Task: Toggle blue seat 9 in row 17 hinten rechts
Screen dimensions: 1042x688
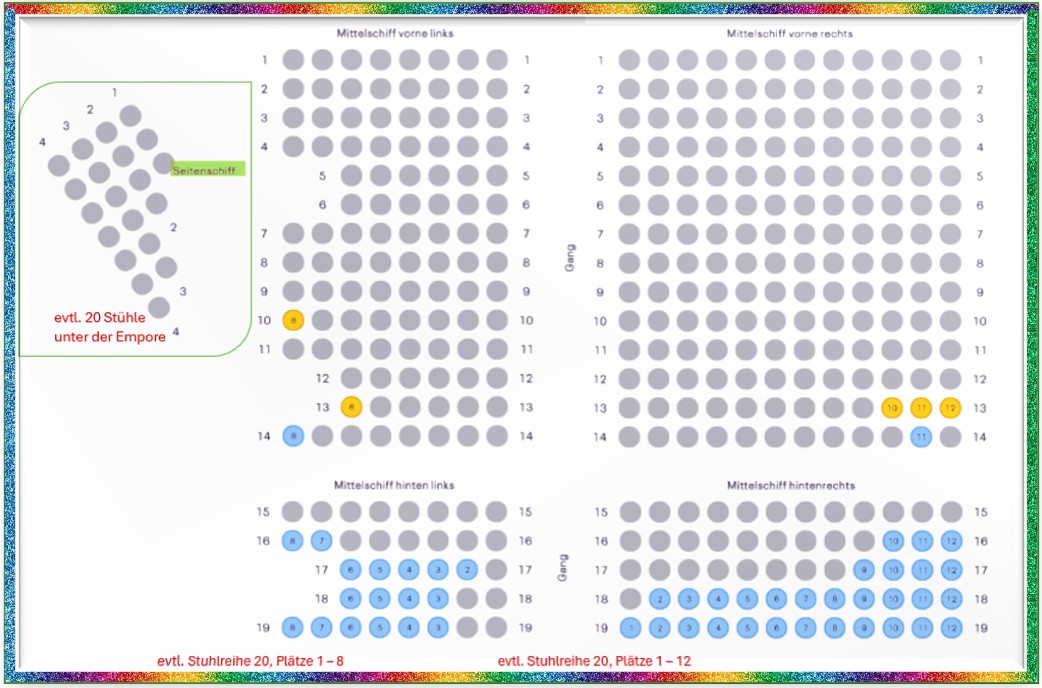Action: (x=863, y=570)
